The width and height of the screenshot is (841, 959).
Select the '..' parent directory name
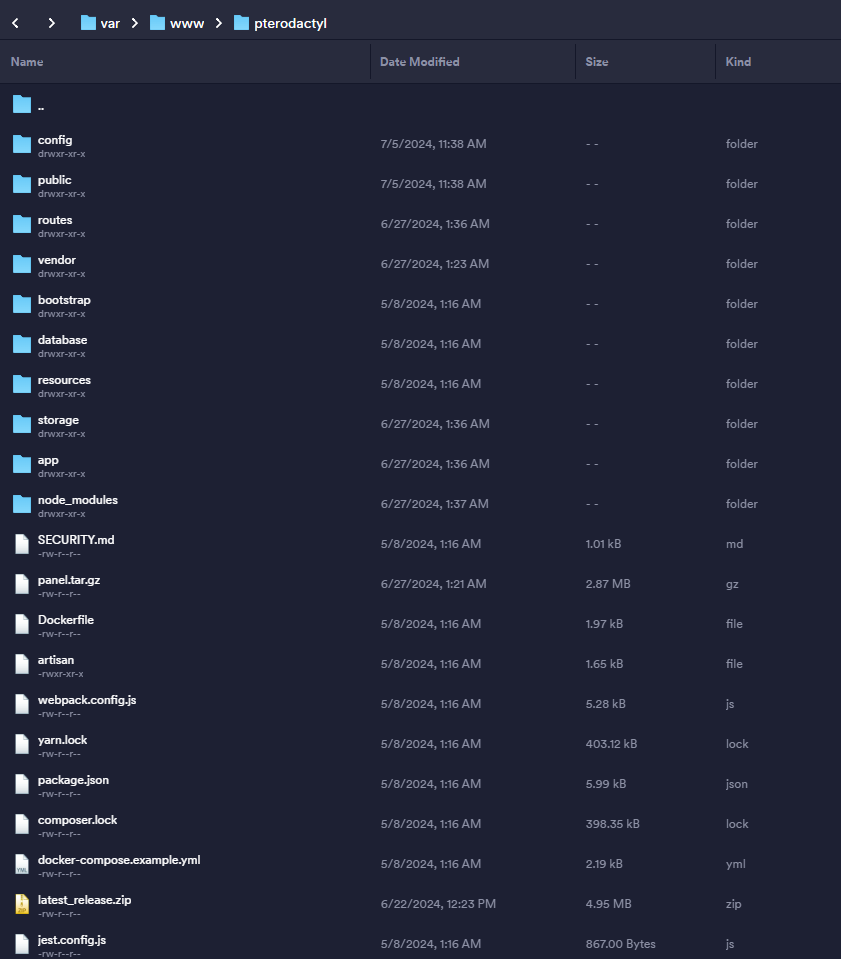[x=41, y=107]
